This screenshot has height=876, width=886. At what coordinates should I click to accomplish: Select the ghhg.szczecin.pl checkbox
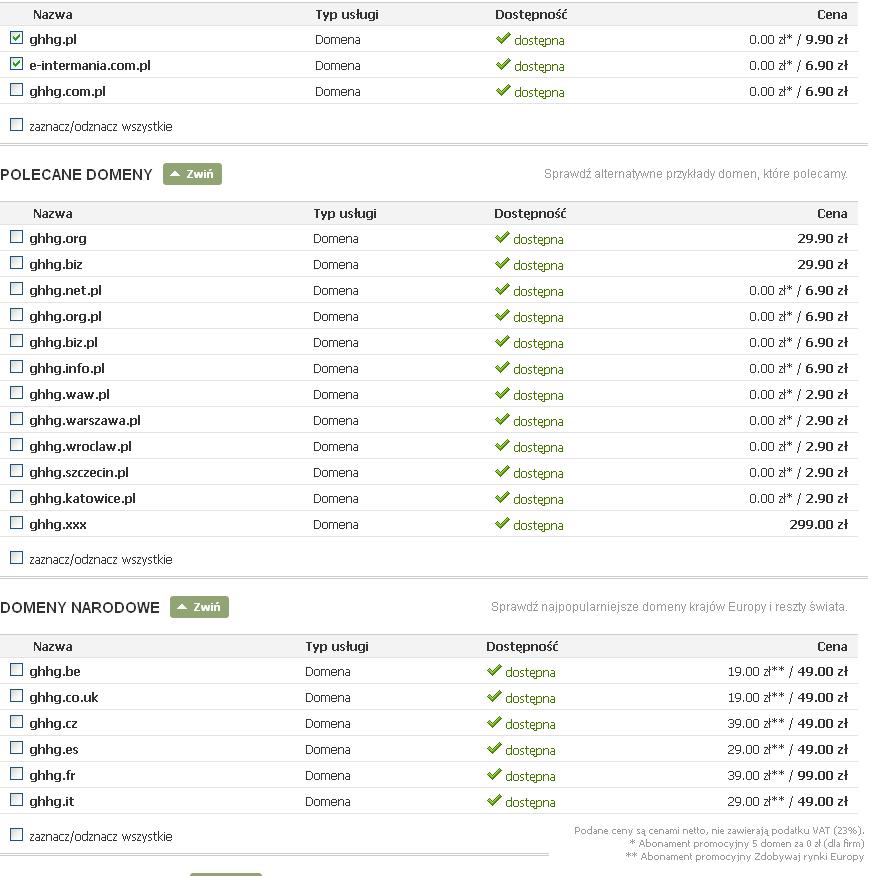point(16,471)
